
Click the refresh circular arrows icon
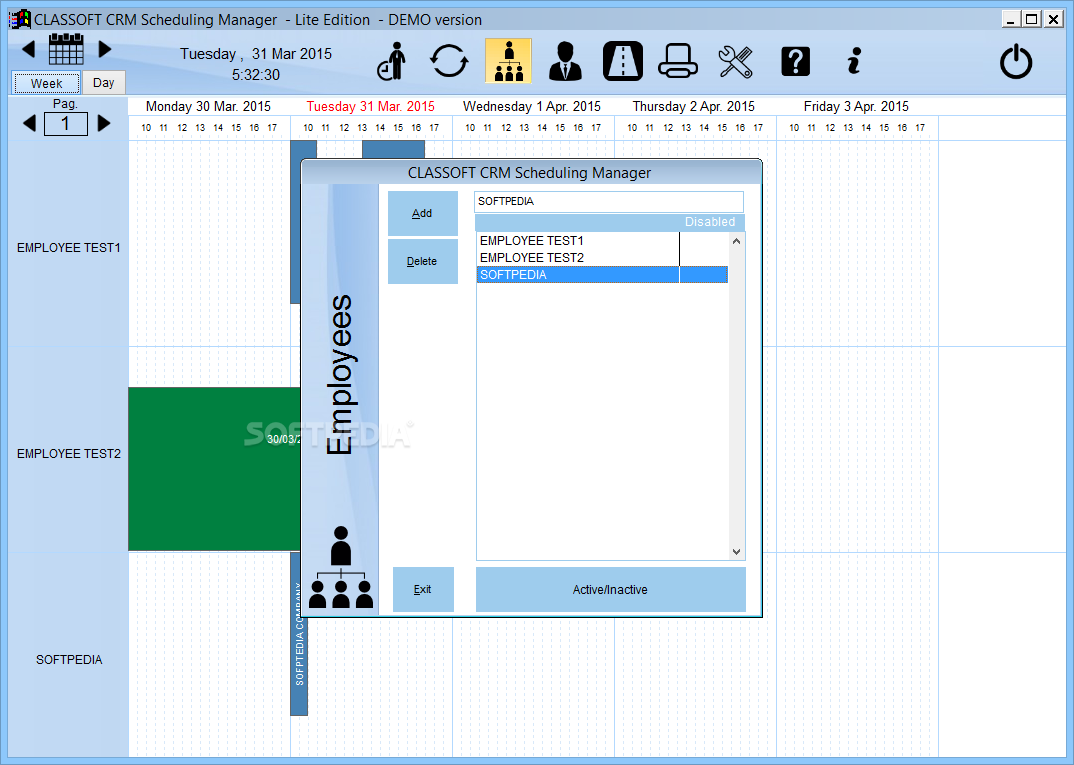click(449, 61)
